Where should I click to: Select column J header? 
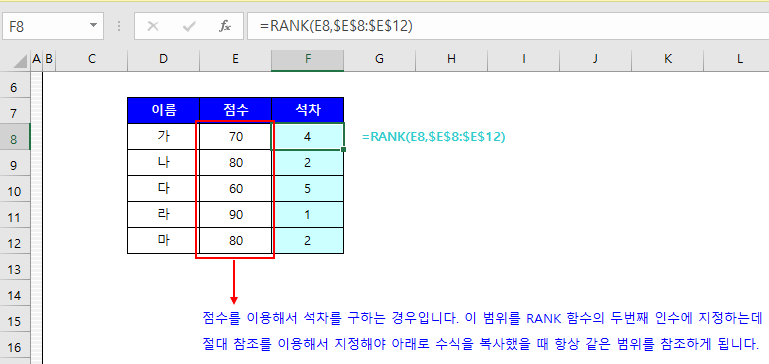coord(595,59)
